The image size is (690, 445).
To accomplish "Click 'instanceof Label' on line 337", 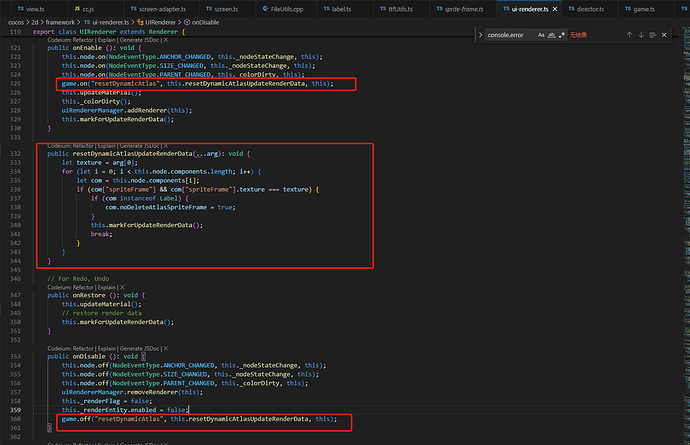I will point(148,199).
